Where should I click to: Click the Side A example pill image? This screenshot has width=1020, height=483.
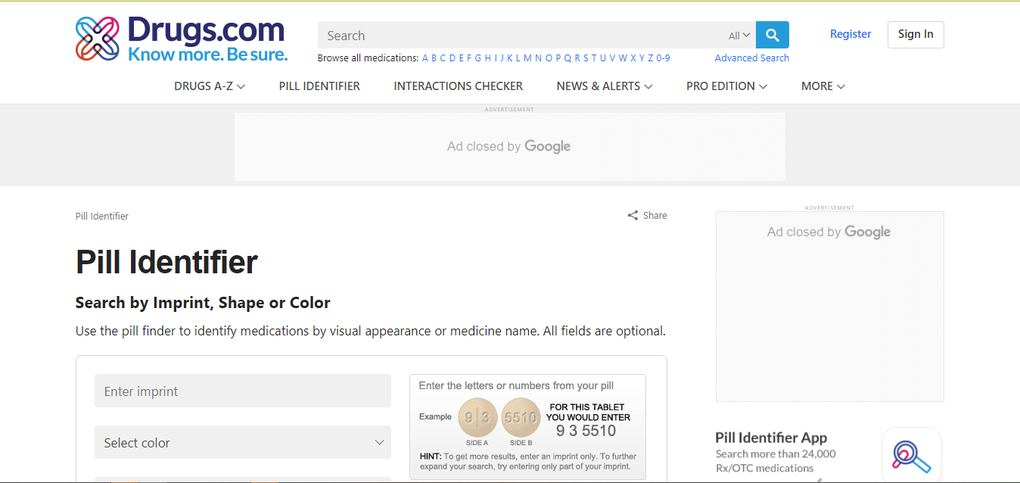point(477,417)
